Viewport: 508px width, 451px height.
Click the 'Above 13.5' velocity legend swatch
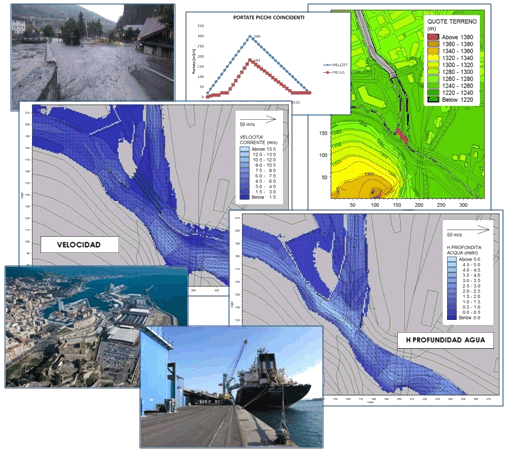click(244, 149)
